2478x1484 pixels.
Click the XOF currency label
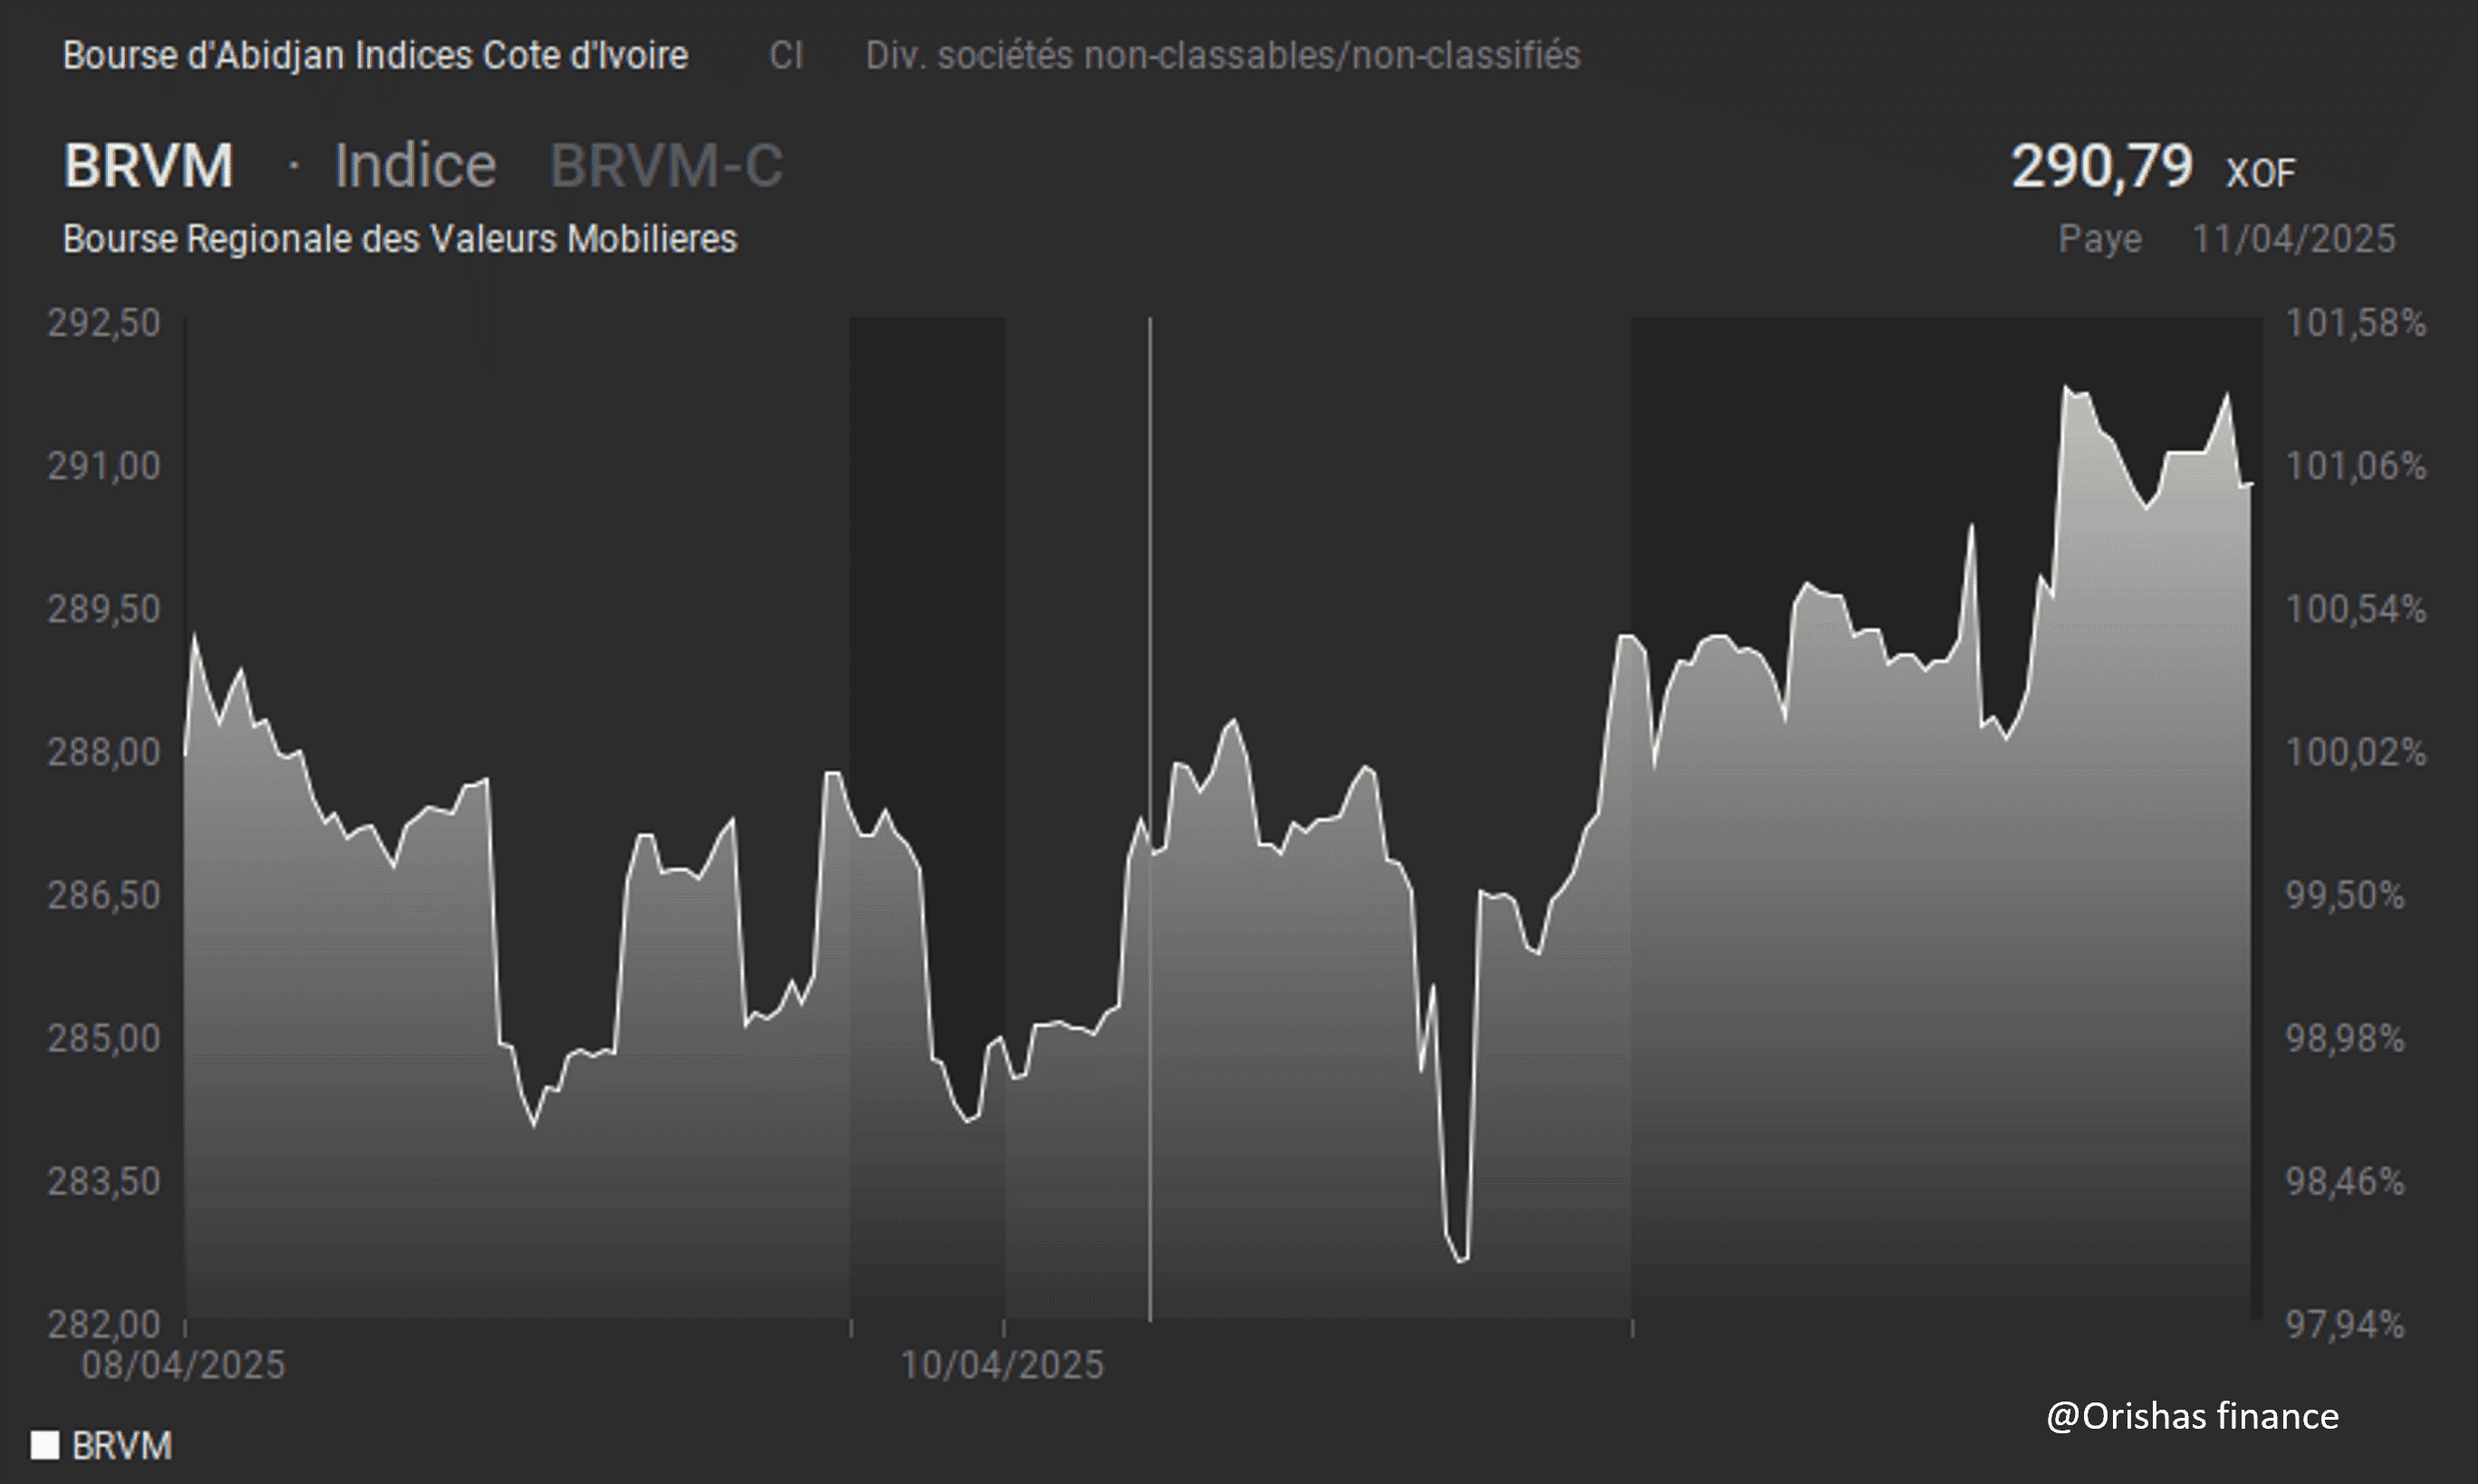tap(2260, 174)
